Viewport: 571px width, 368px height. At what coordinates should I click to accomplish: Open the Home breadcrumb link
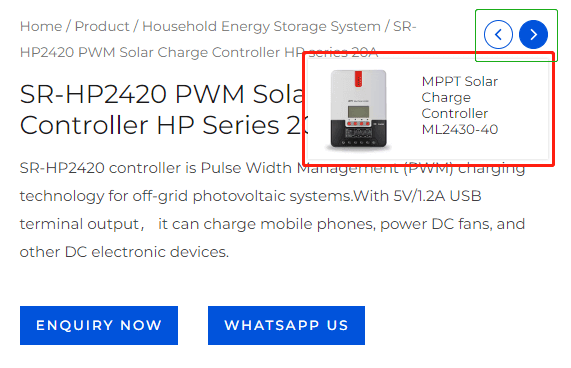coord(41,27)
